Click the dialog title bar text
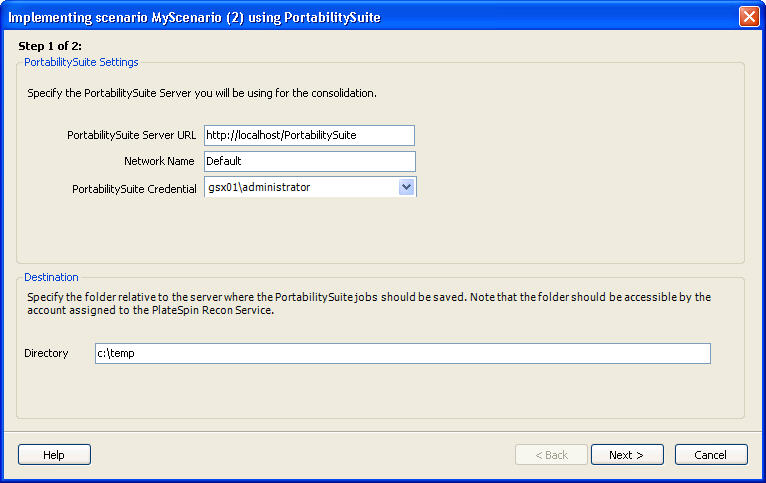The image size is (766, 483). click(x=194, y=17)
